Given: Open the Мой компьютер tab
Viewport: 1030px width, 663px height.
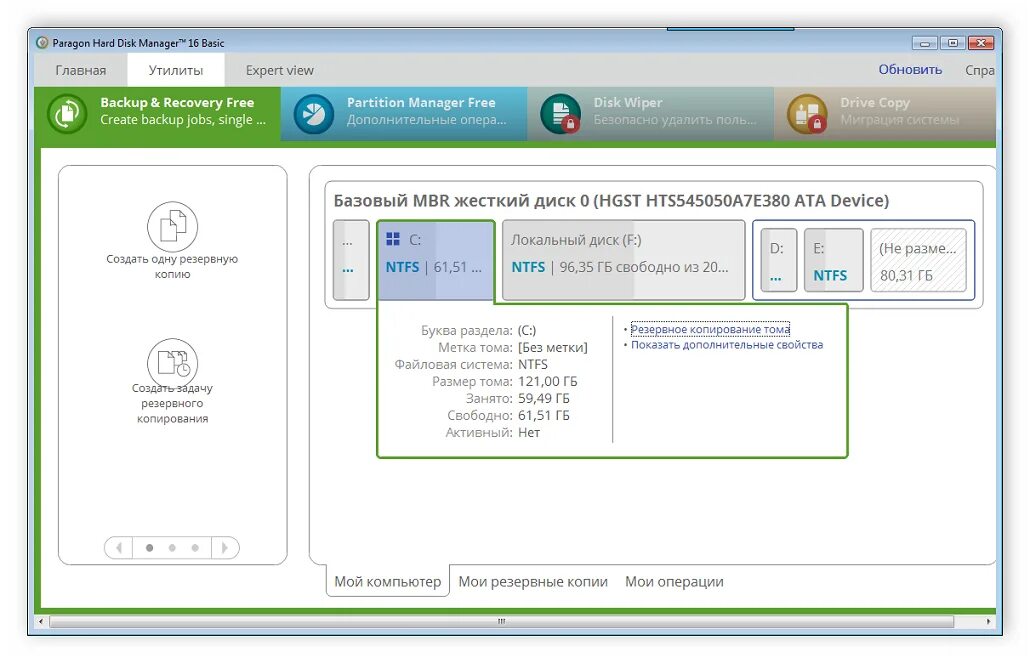Looking at the screenshot, I should [x=388, y=582].
